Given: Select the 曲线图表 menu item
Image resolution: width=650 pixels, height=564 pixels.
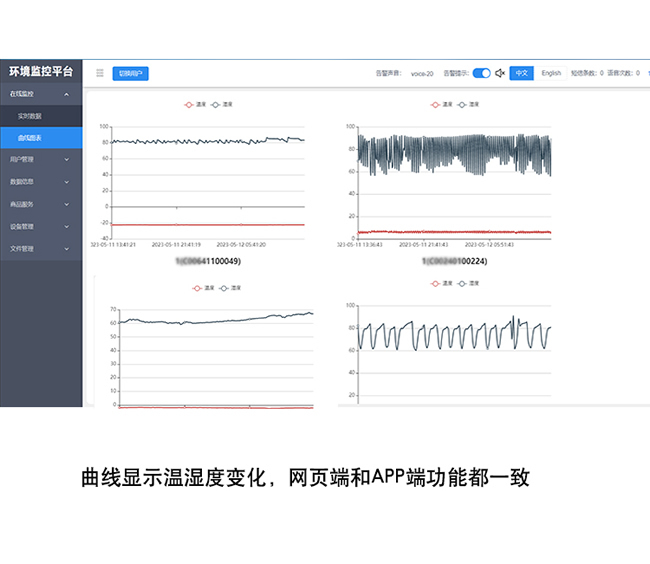Looking at the screenshot, I should [30, 137].
